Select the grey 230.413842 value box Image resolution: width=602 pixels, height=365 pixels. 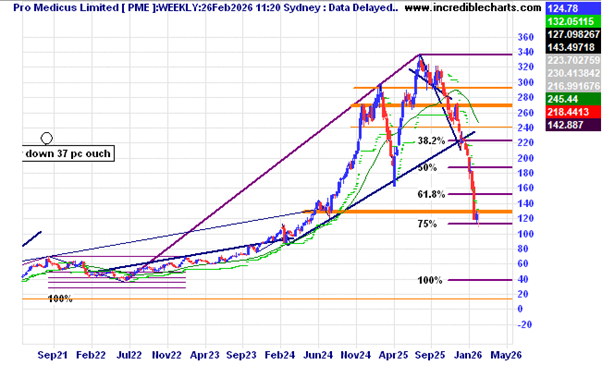[x=573, y=73]
